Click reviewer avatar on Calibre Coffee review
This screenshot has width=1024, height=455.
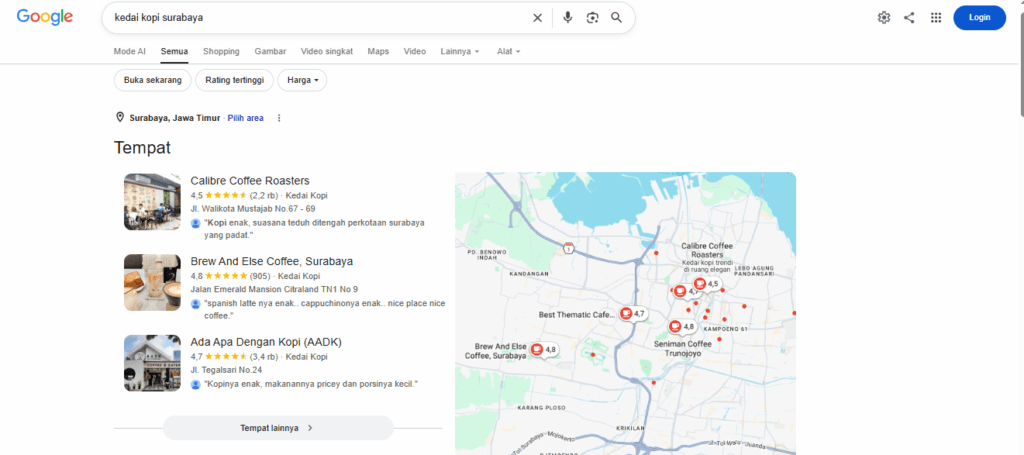coord(195,223)
